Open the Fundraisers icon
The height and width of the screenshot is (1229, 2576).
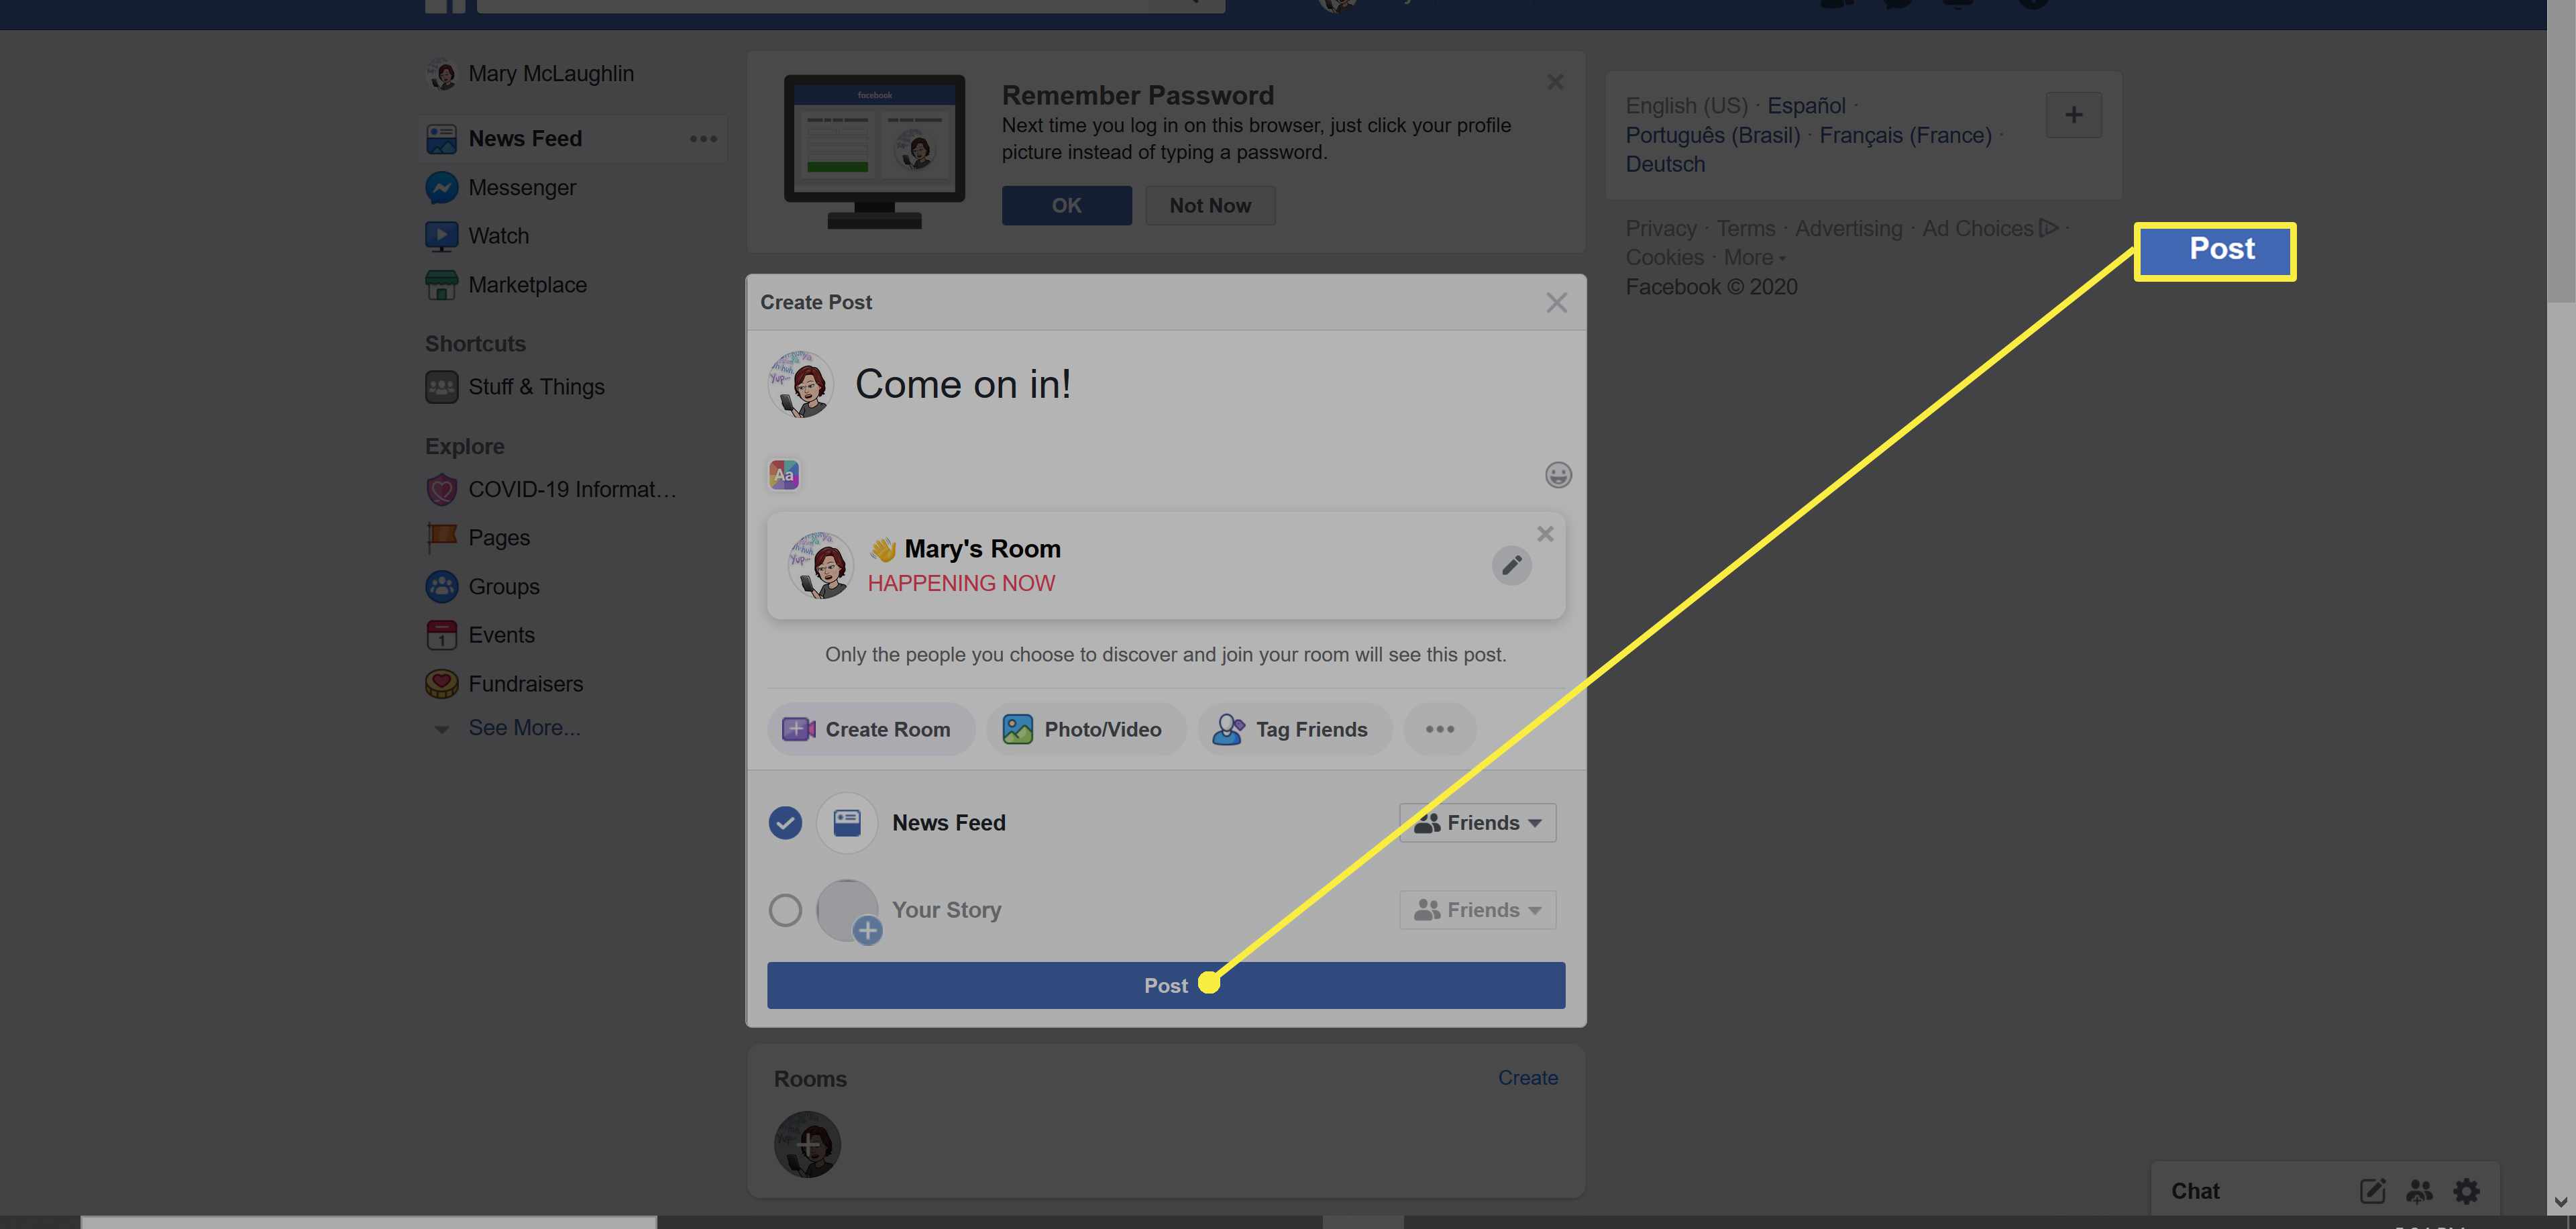click(441, 684)
